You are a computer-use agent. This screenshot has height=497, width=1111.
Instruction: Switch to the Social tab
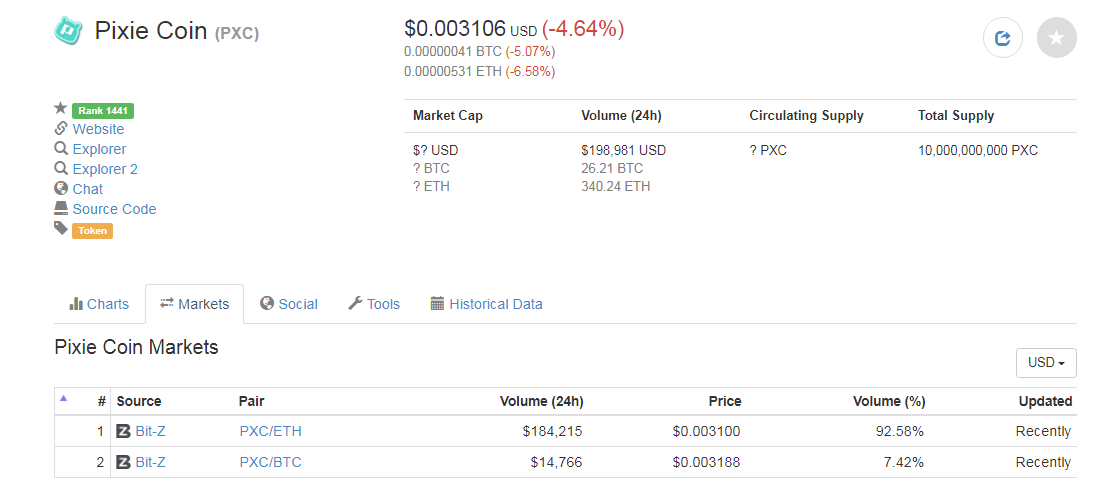[289, 304]
